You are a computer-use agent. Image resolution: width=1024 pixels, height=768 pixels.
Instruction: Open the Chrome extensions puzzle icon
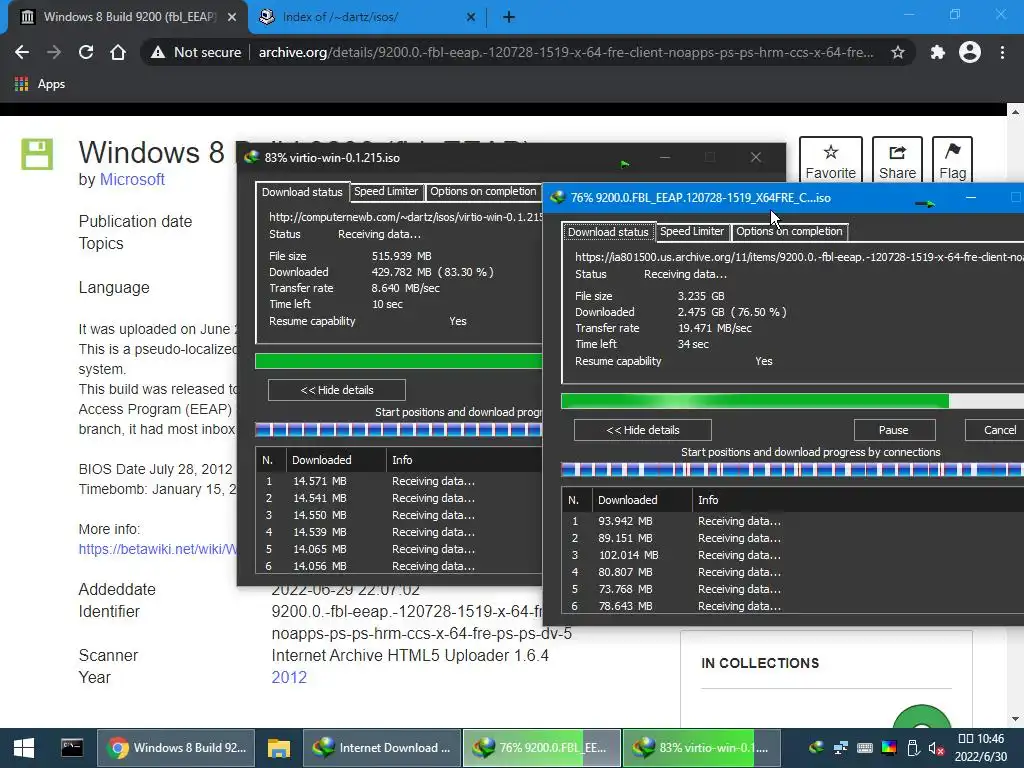pos(937,52)
